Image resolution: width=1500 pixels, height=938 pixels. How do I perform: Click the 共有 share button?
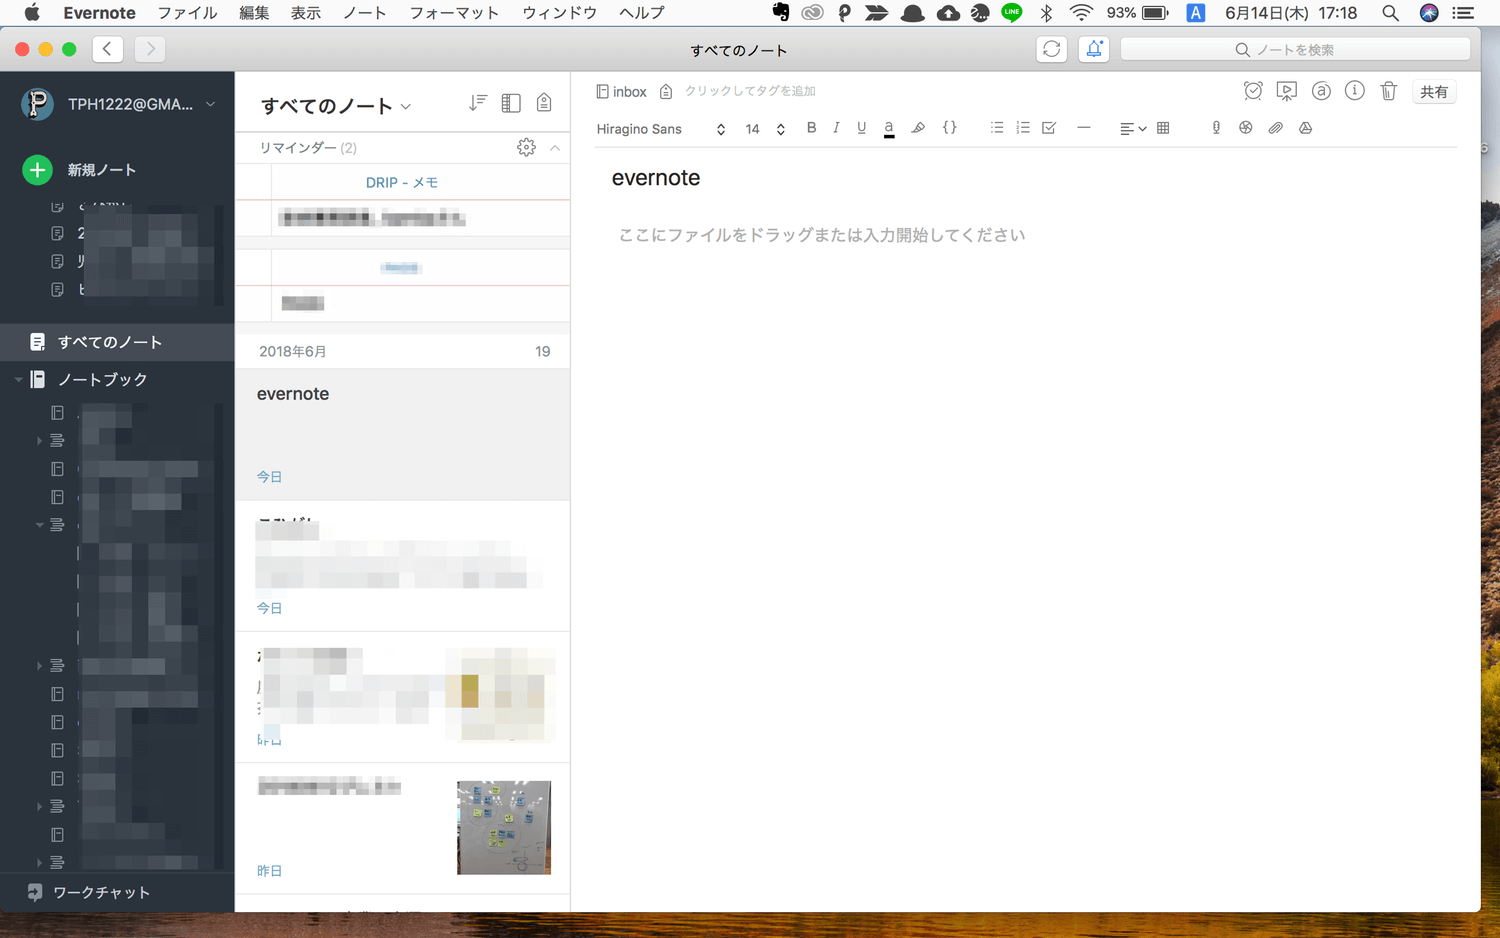click(x=1434, y=91)
